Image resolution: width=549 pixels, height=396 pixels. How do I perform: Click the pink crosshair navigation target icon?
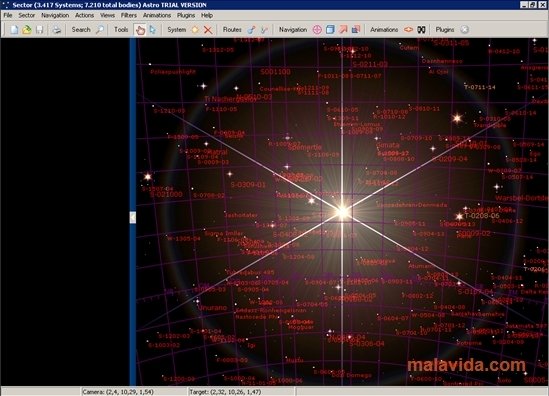point(317,30)
